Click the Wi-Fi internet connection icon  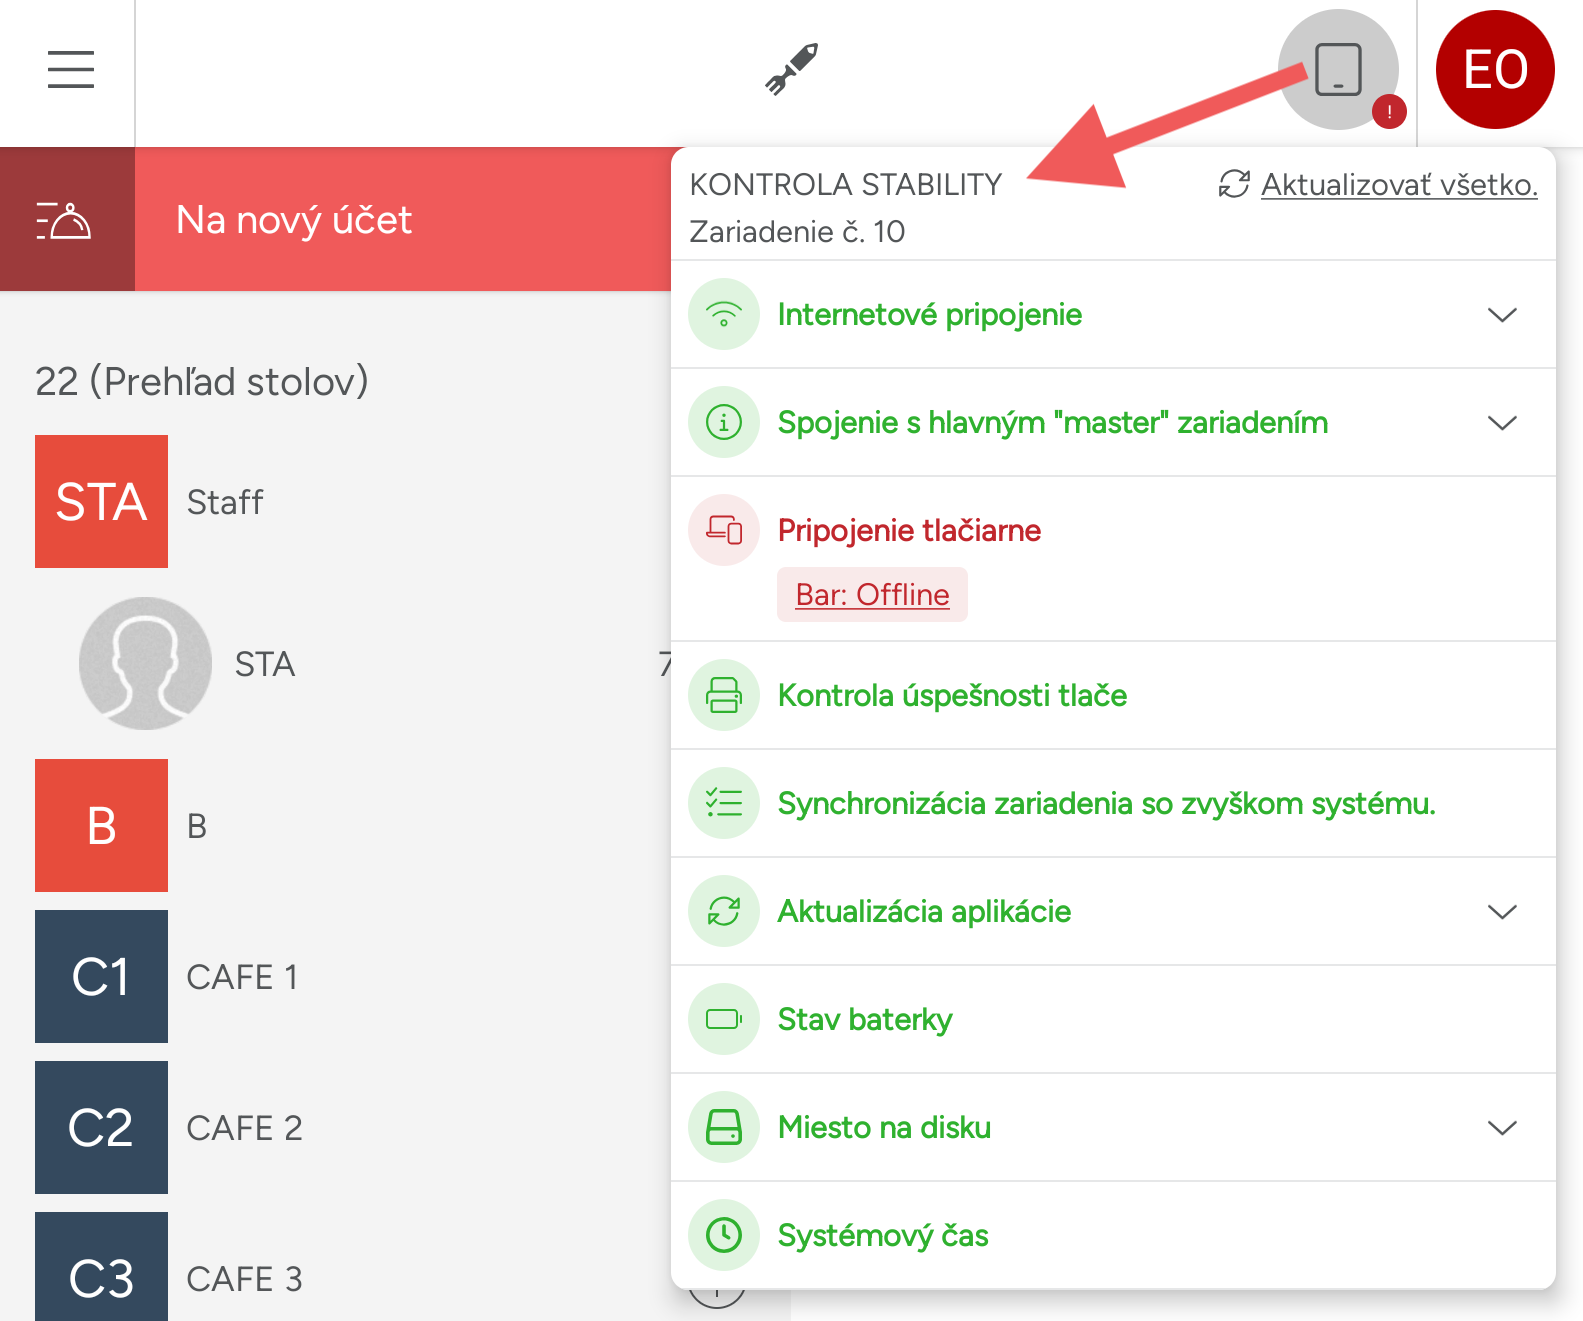(x=724, y=315)
